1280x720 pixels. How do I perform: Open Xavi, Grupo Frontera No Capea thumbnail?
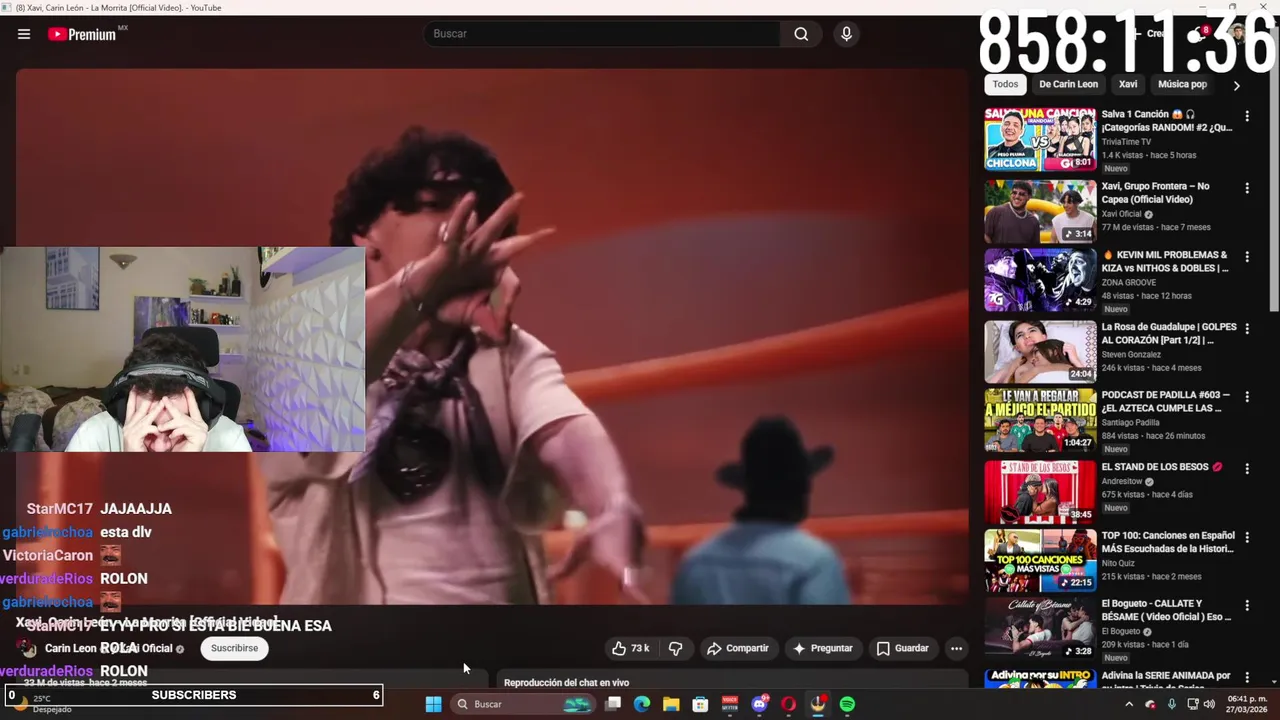(x=1040, y=212)
